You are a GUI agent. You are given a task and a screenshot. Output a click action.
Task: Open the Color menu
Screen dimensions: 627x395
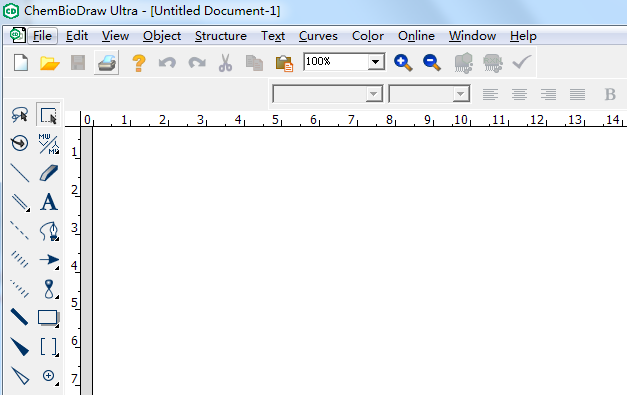tap(367, 36)
